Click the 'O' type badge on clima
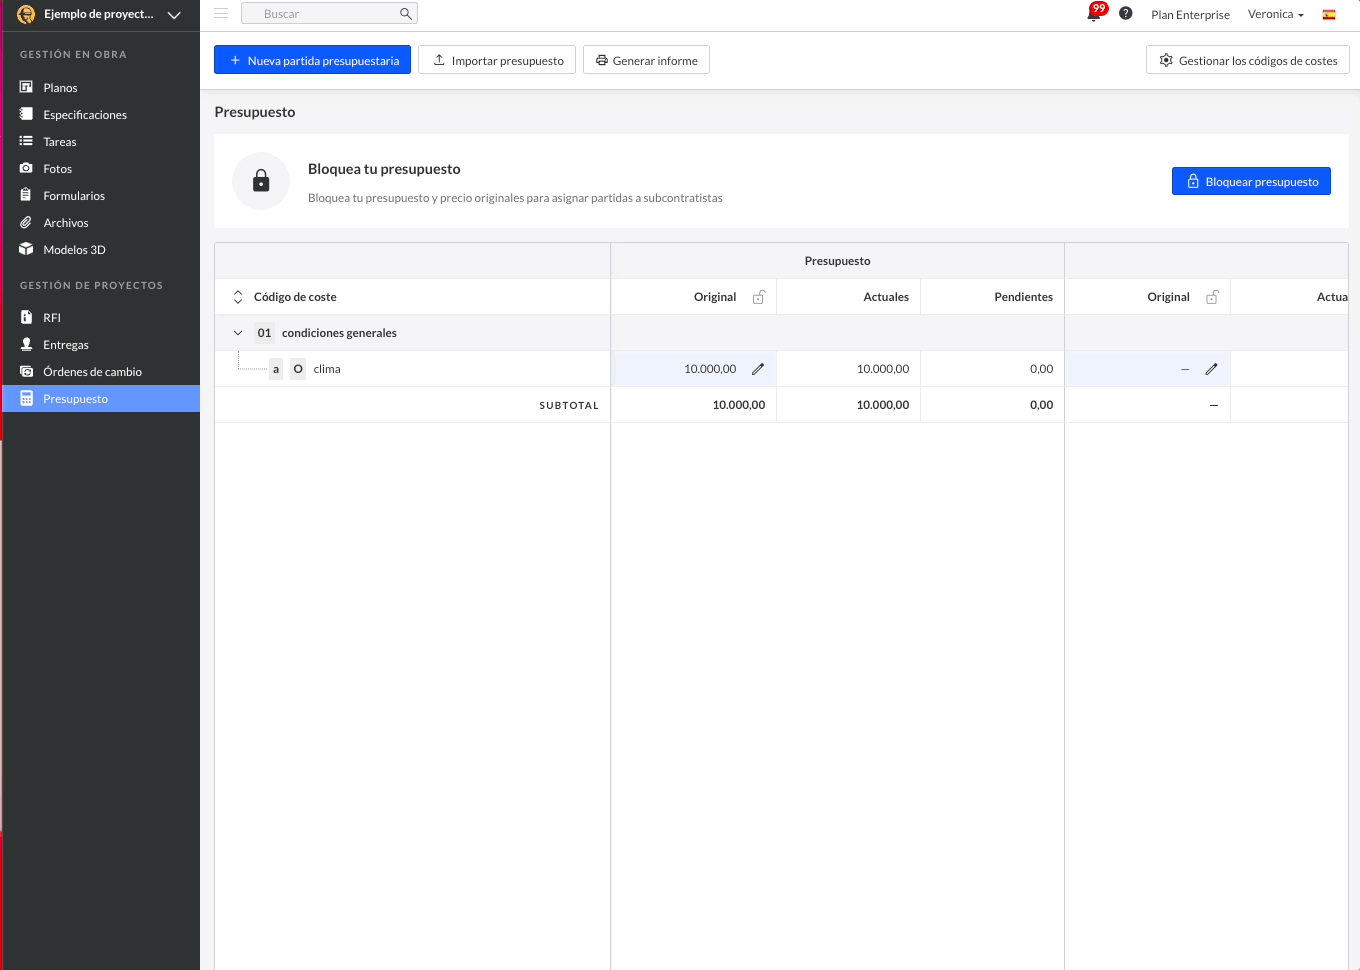Screen dimensions: 1360x970 pyautogui.click(x=298, y=369)
